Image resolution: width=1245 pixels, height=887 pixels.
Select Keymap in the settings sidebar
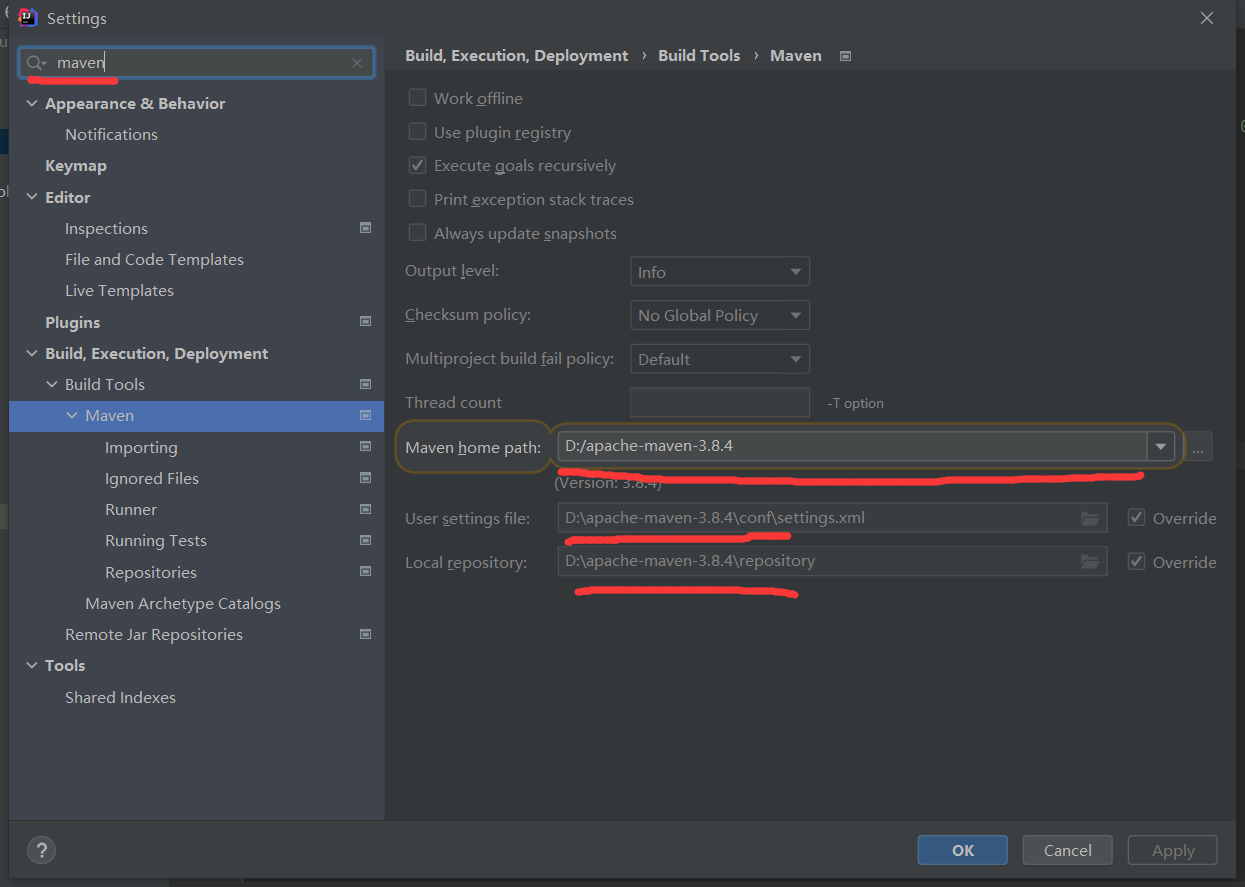[x=75, y=165]
